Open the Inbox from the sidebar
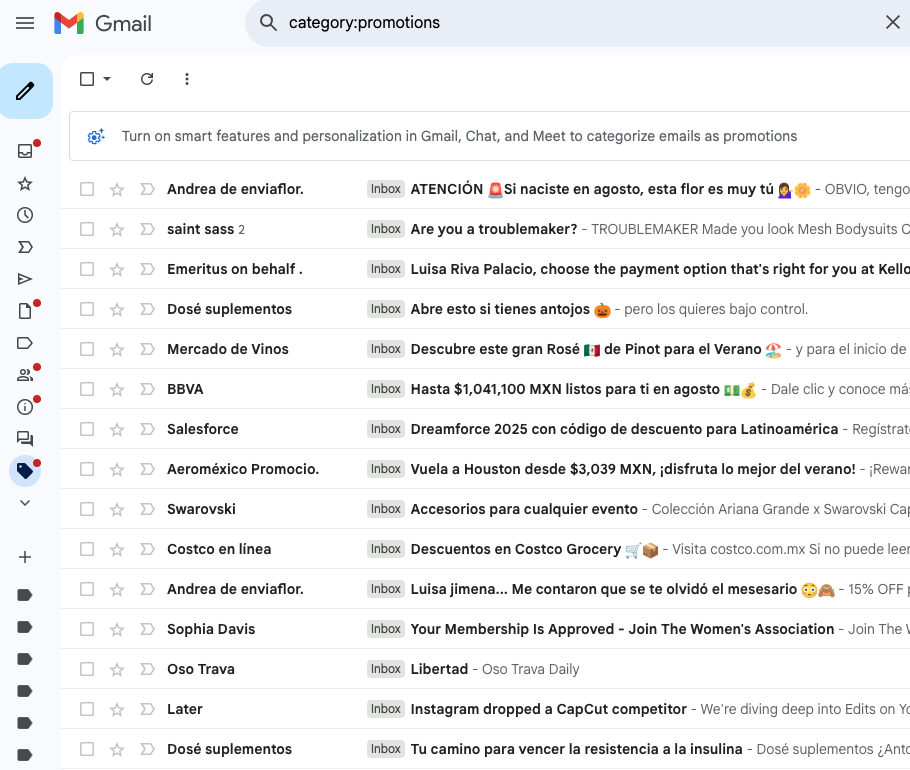910x770 pixels. pyautogui.click(x=25, y=151)
